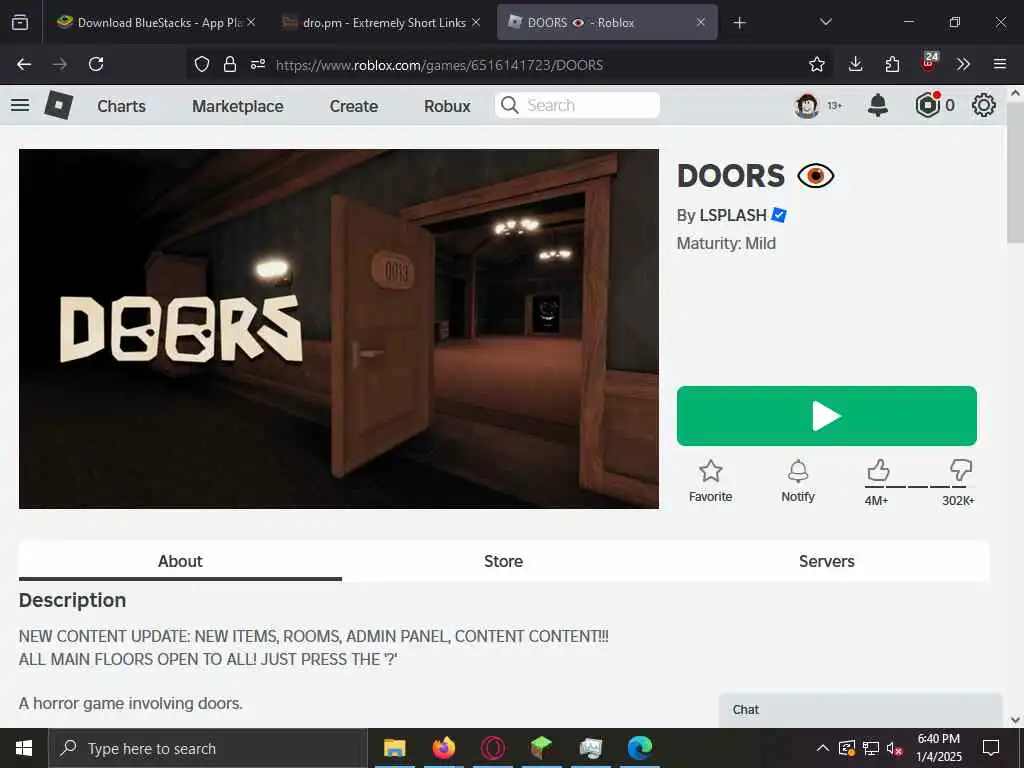
Task: Select the About tab
Action: point(180,561)
